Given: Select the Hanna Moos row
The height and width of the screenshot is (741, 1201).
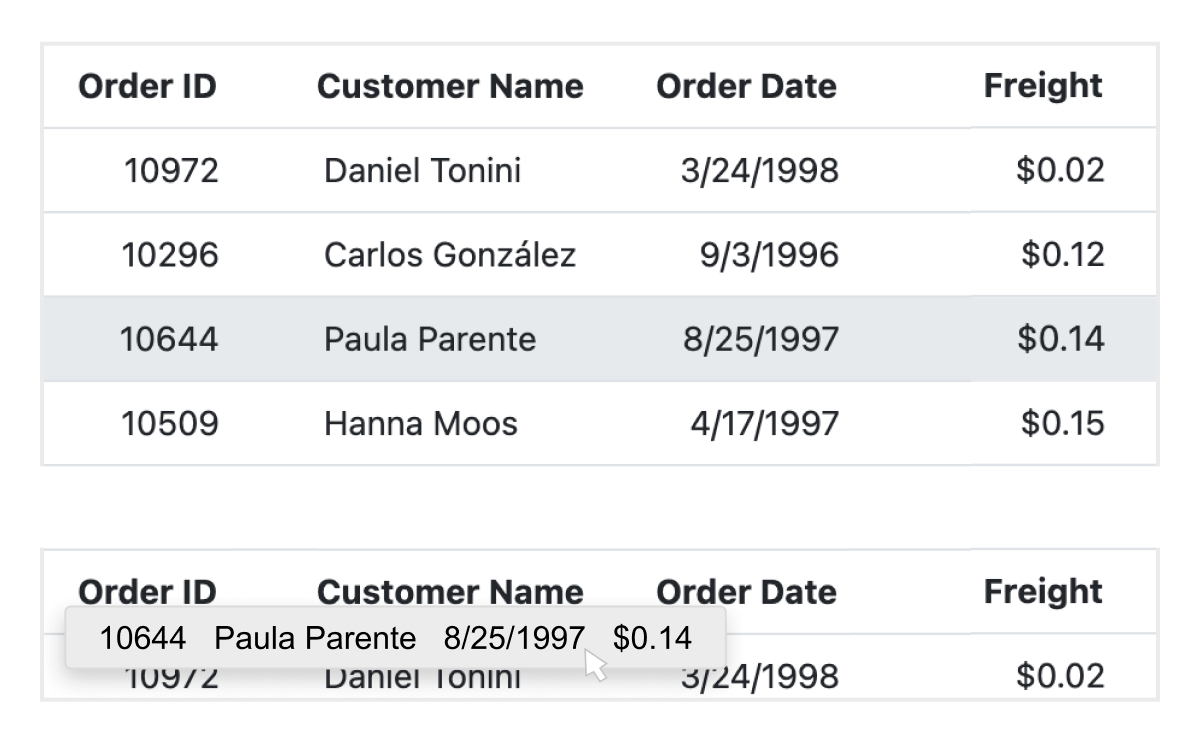Looking at the screenshot, I should [x=421, y=424].
